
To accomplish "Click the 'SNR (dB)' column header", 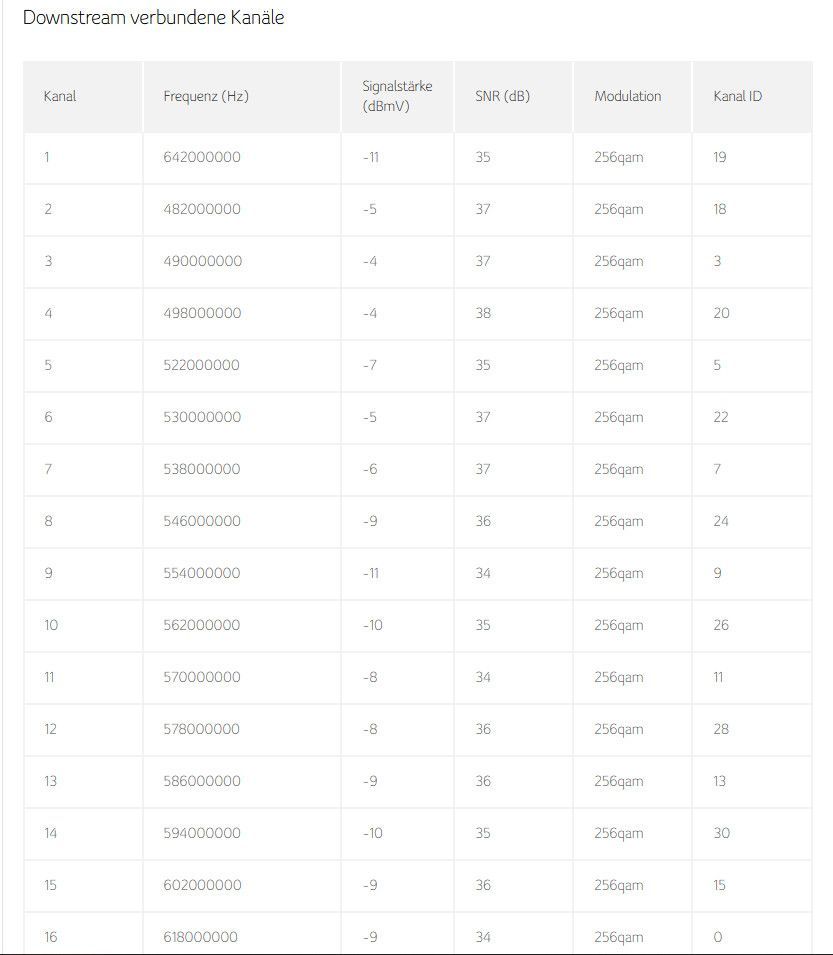I will (502, 96).
